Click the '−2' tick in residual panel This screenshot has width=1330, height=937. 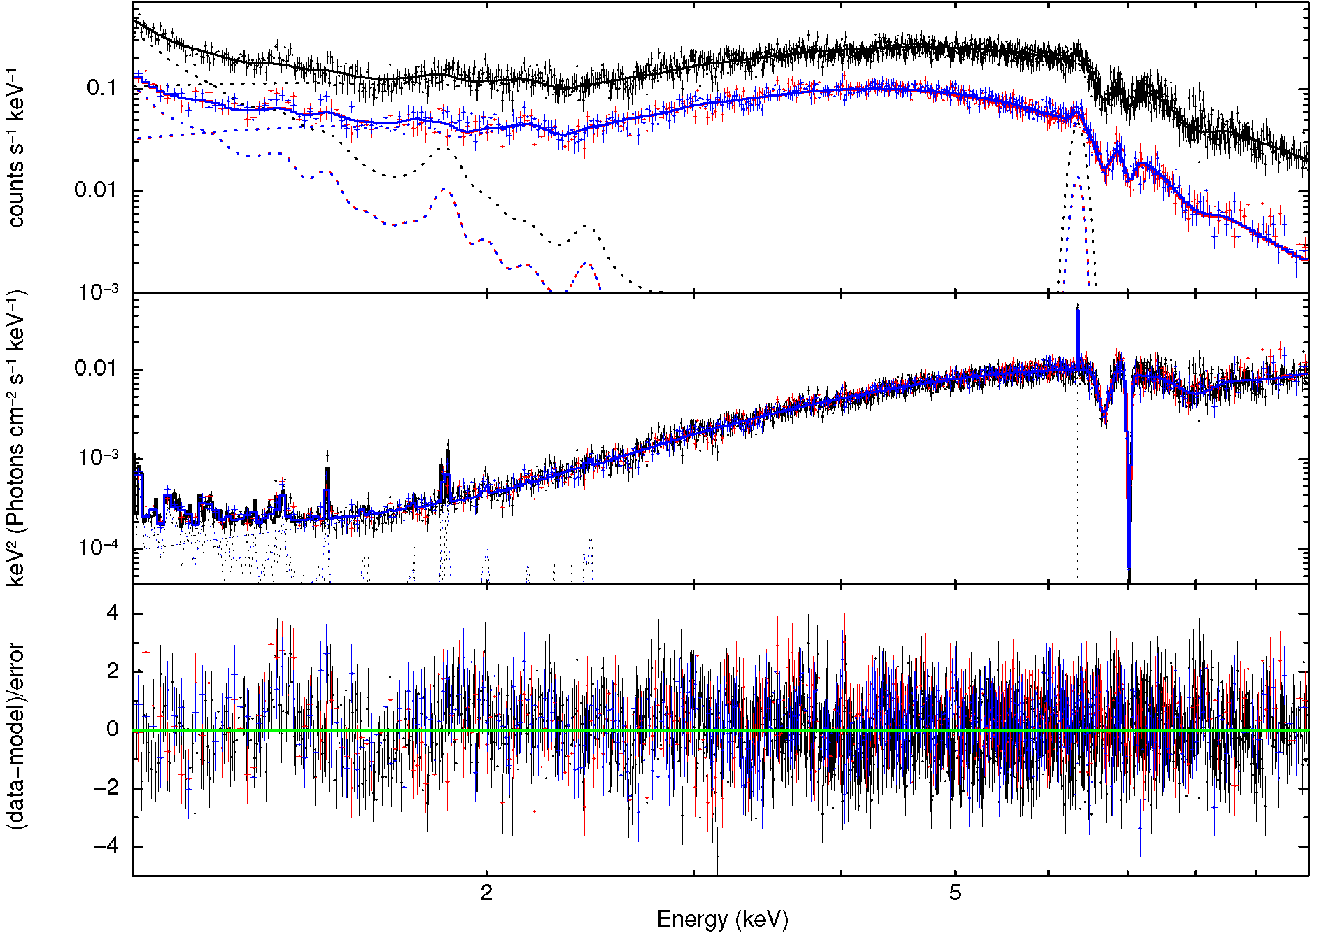106,788
